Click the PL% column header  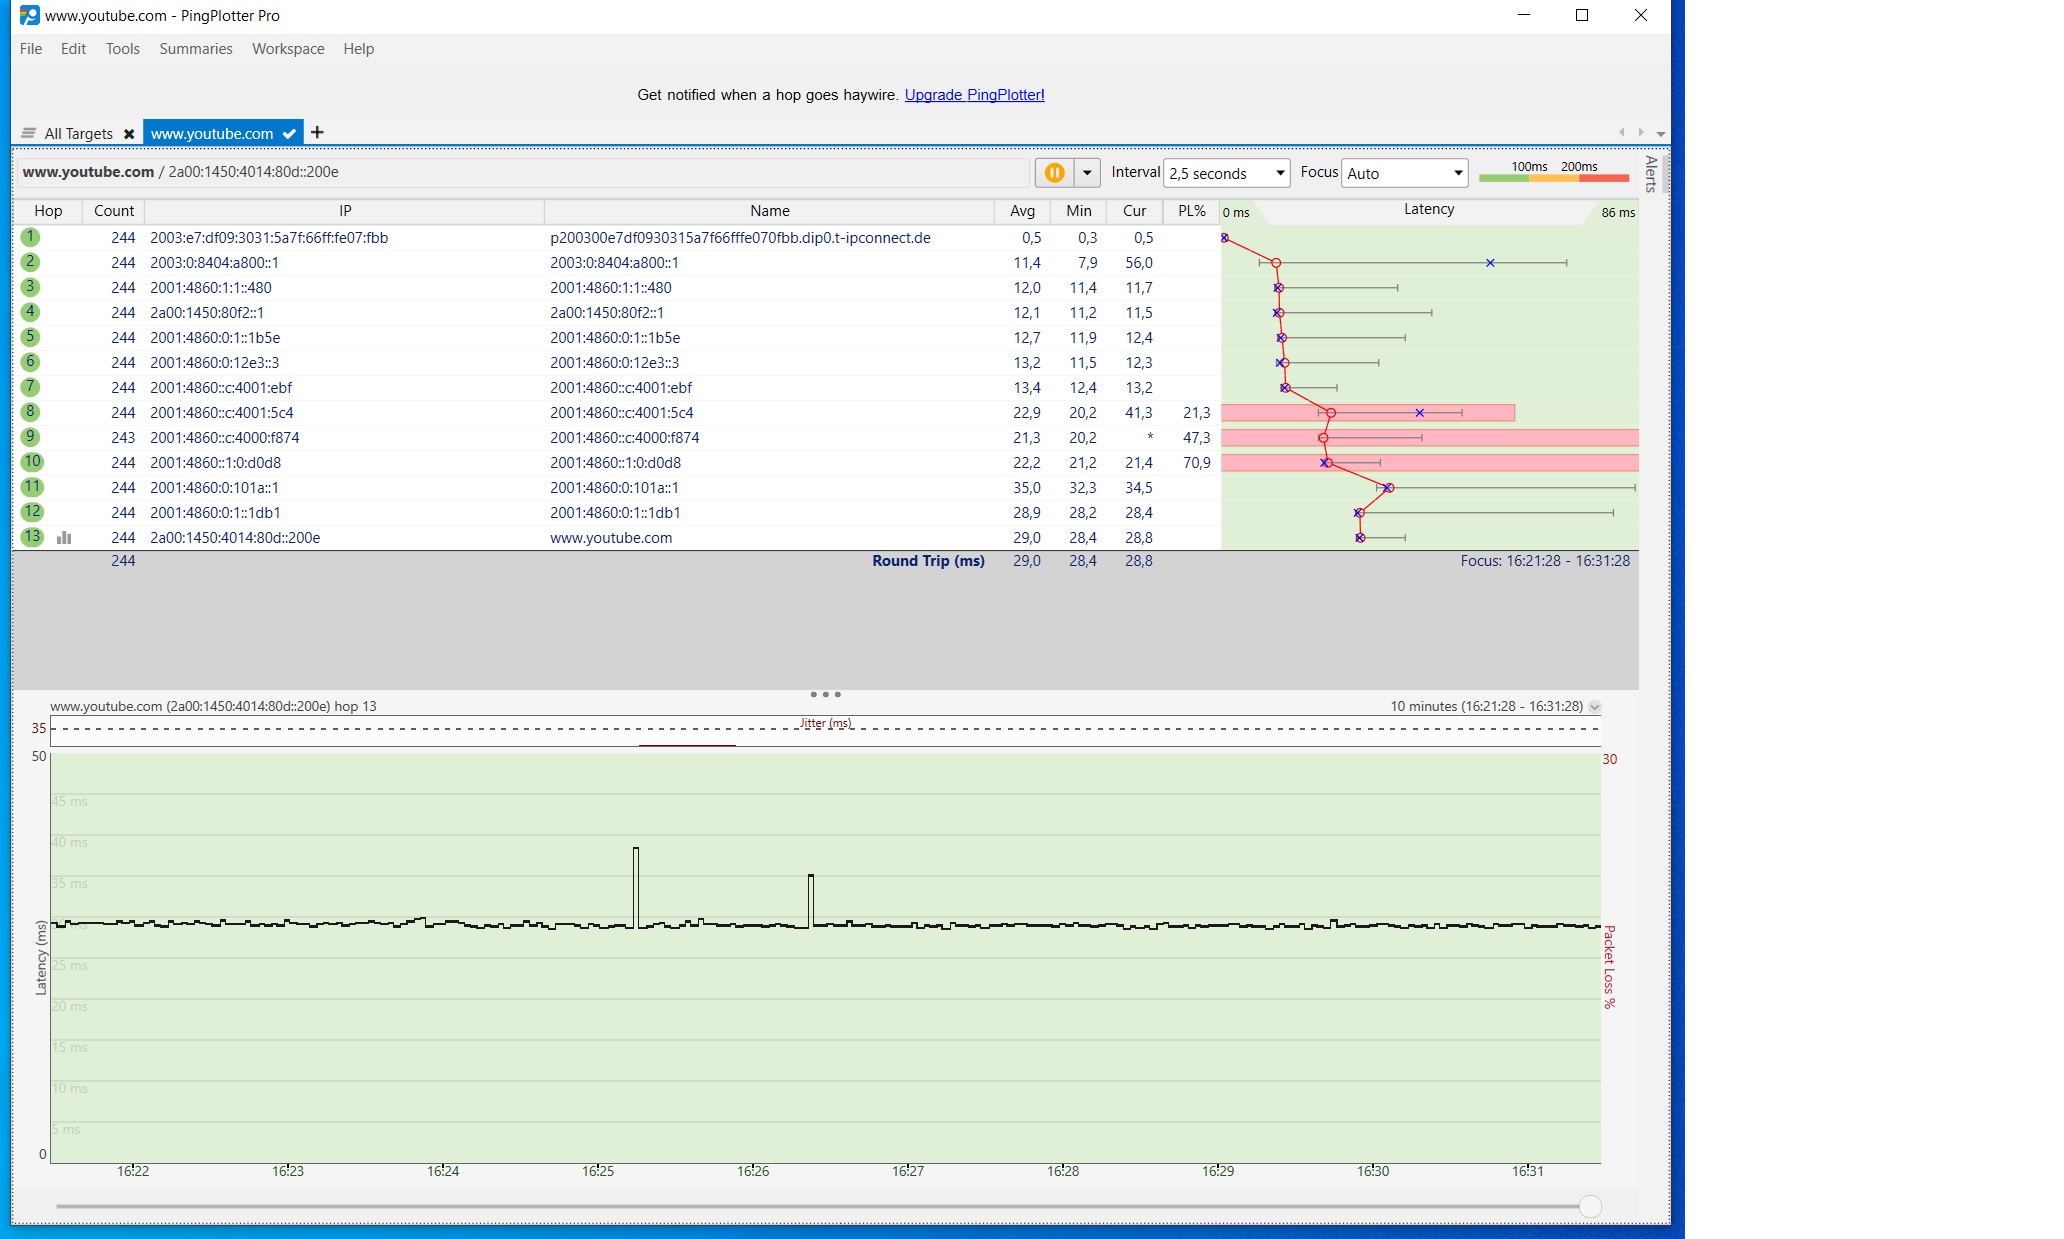coord(1192,211)
